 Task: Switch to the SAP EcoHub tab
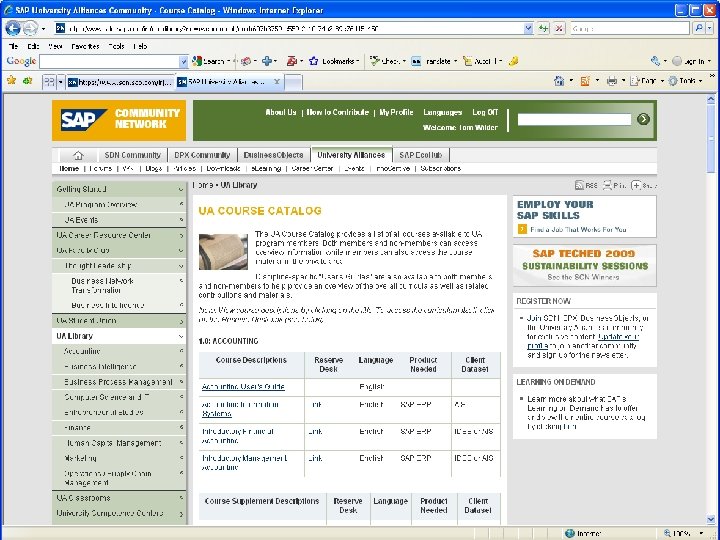pos(421,155)
